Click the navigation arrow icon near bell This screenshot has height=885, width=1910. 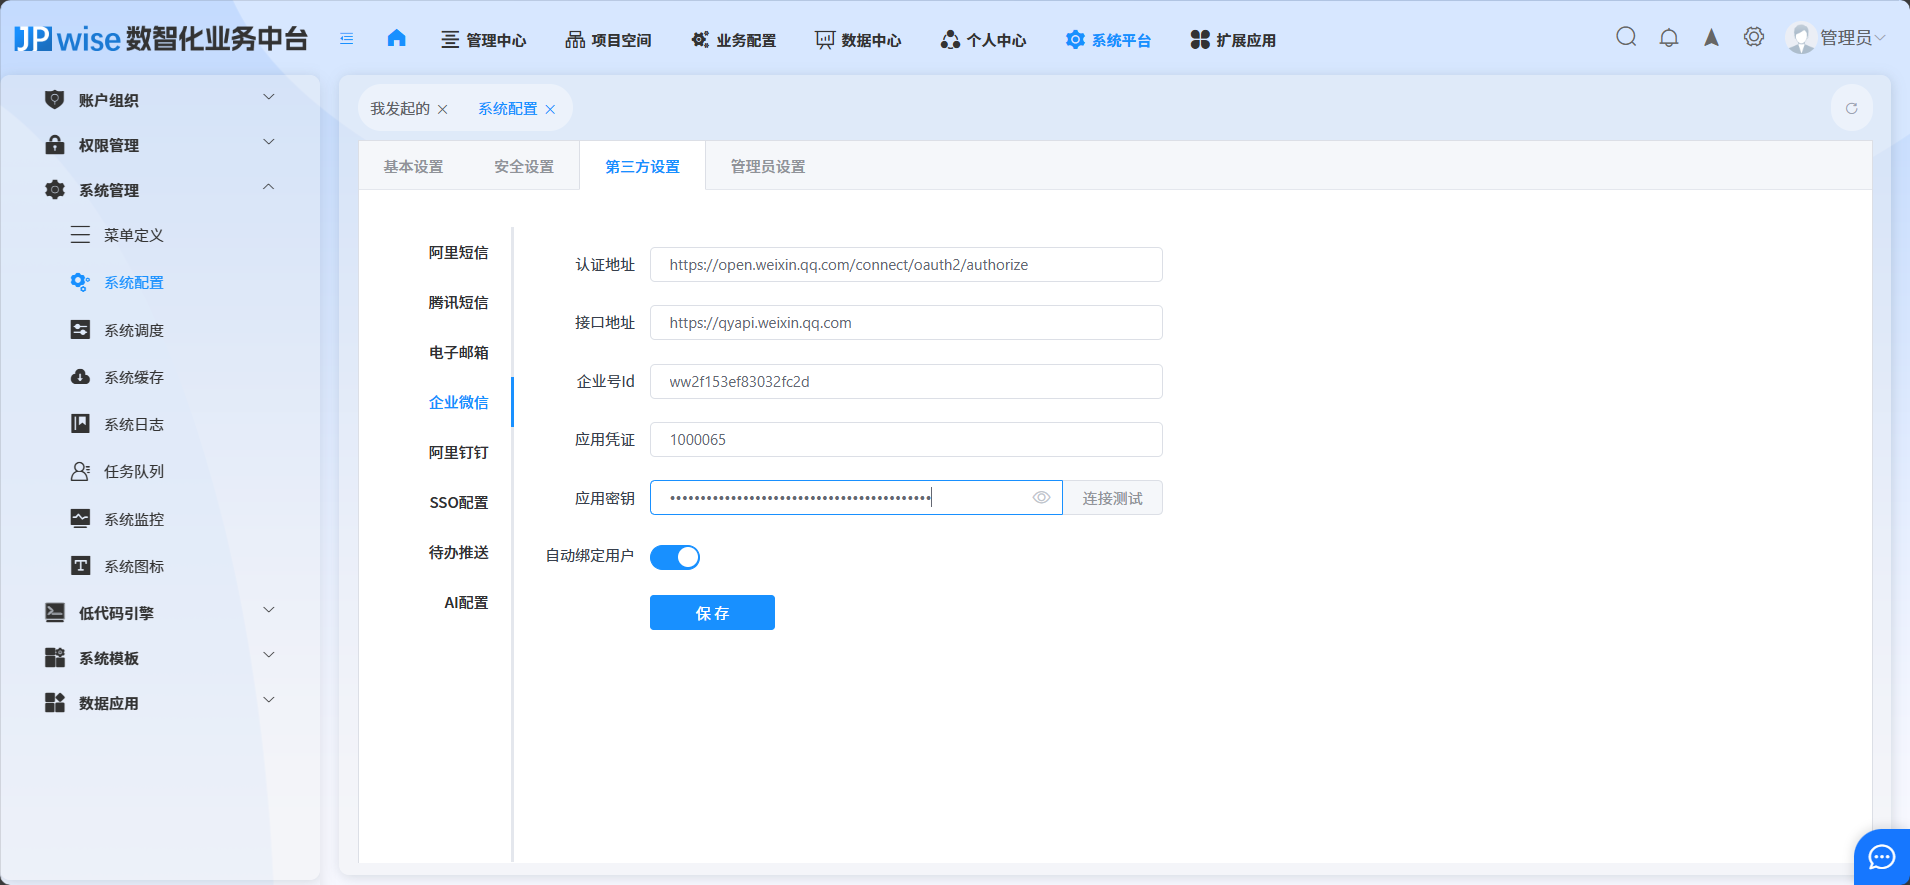[1711, 37]
